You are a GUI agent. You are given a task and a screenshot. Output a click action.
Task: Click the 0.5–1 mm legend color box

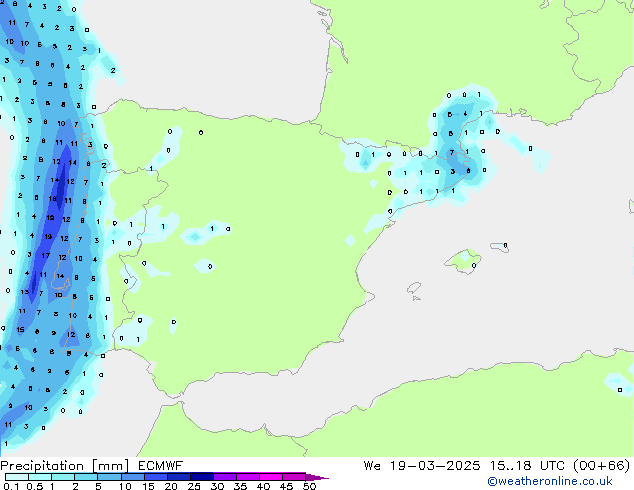pos(40,477)
